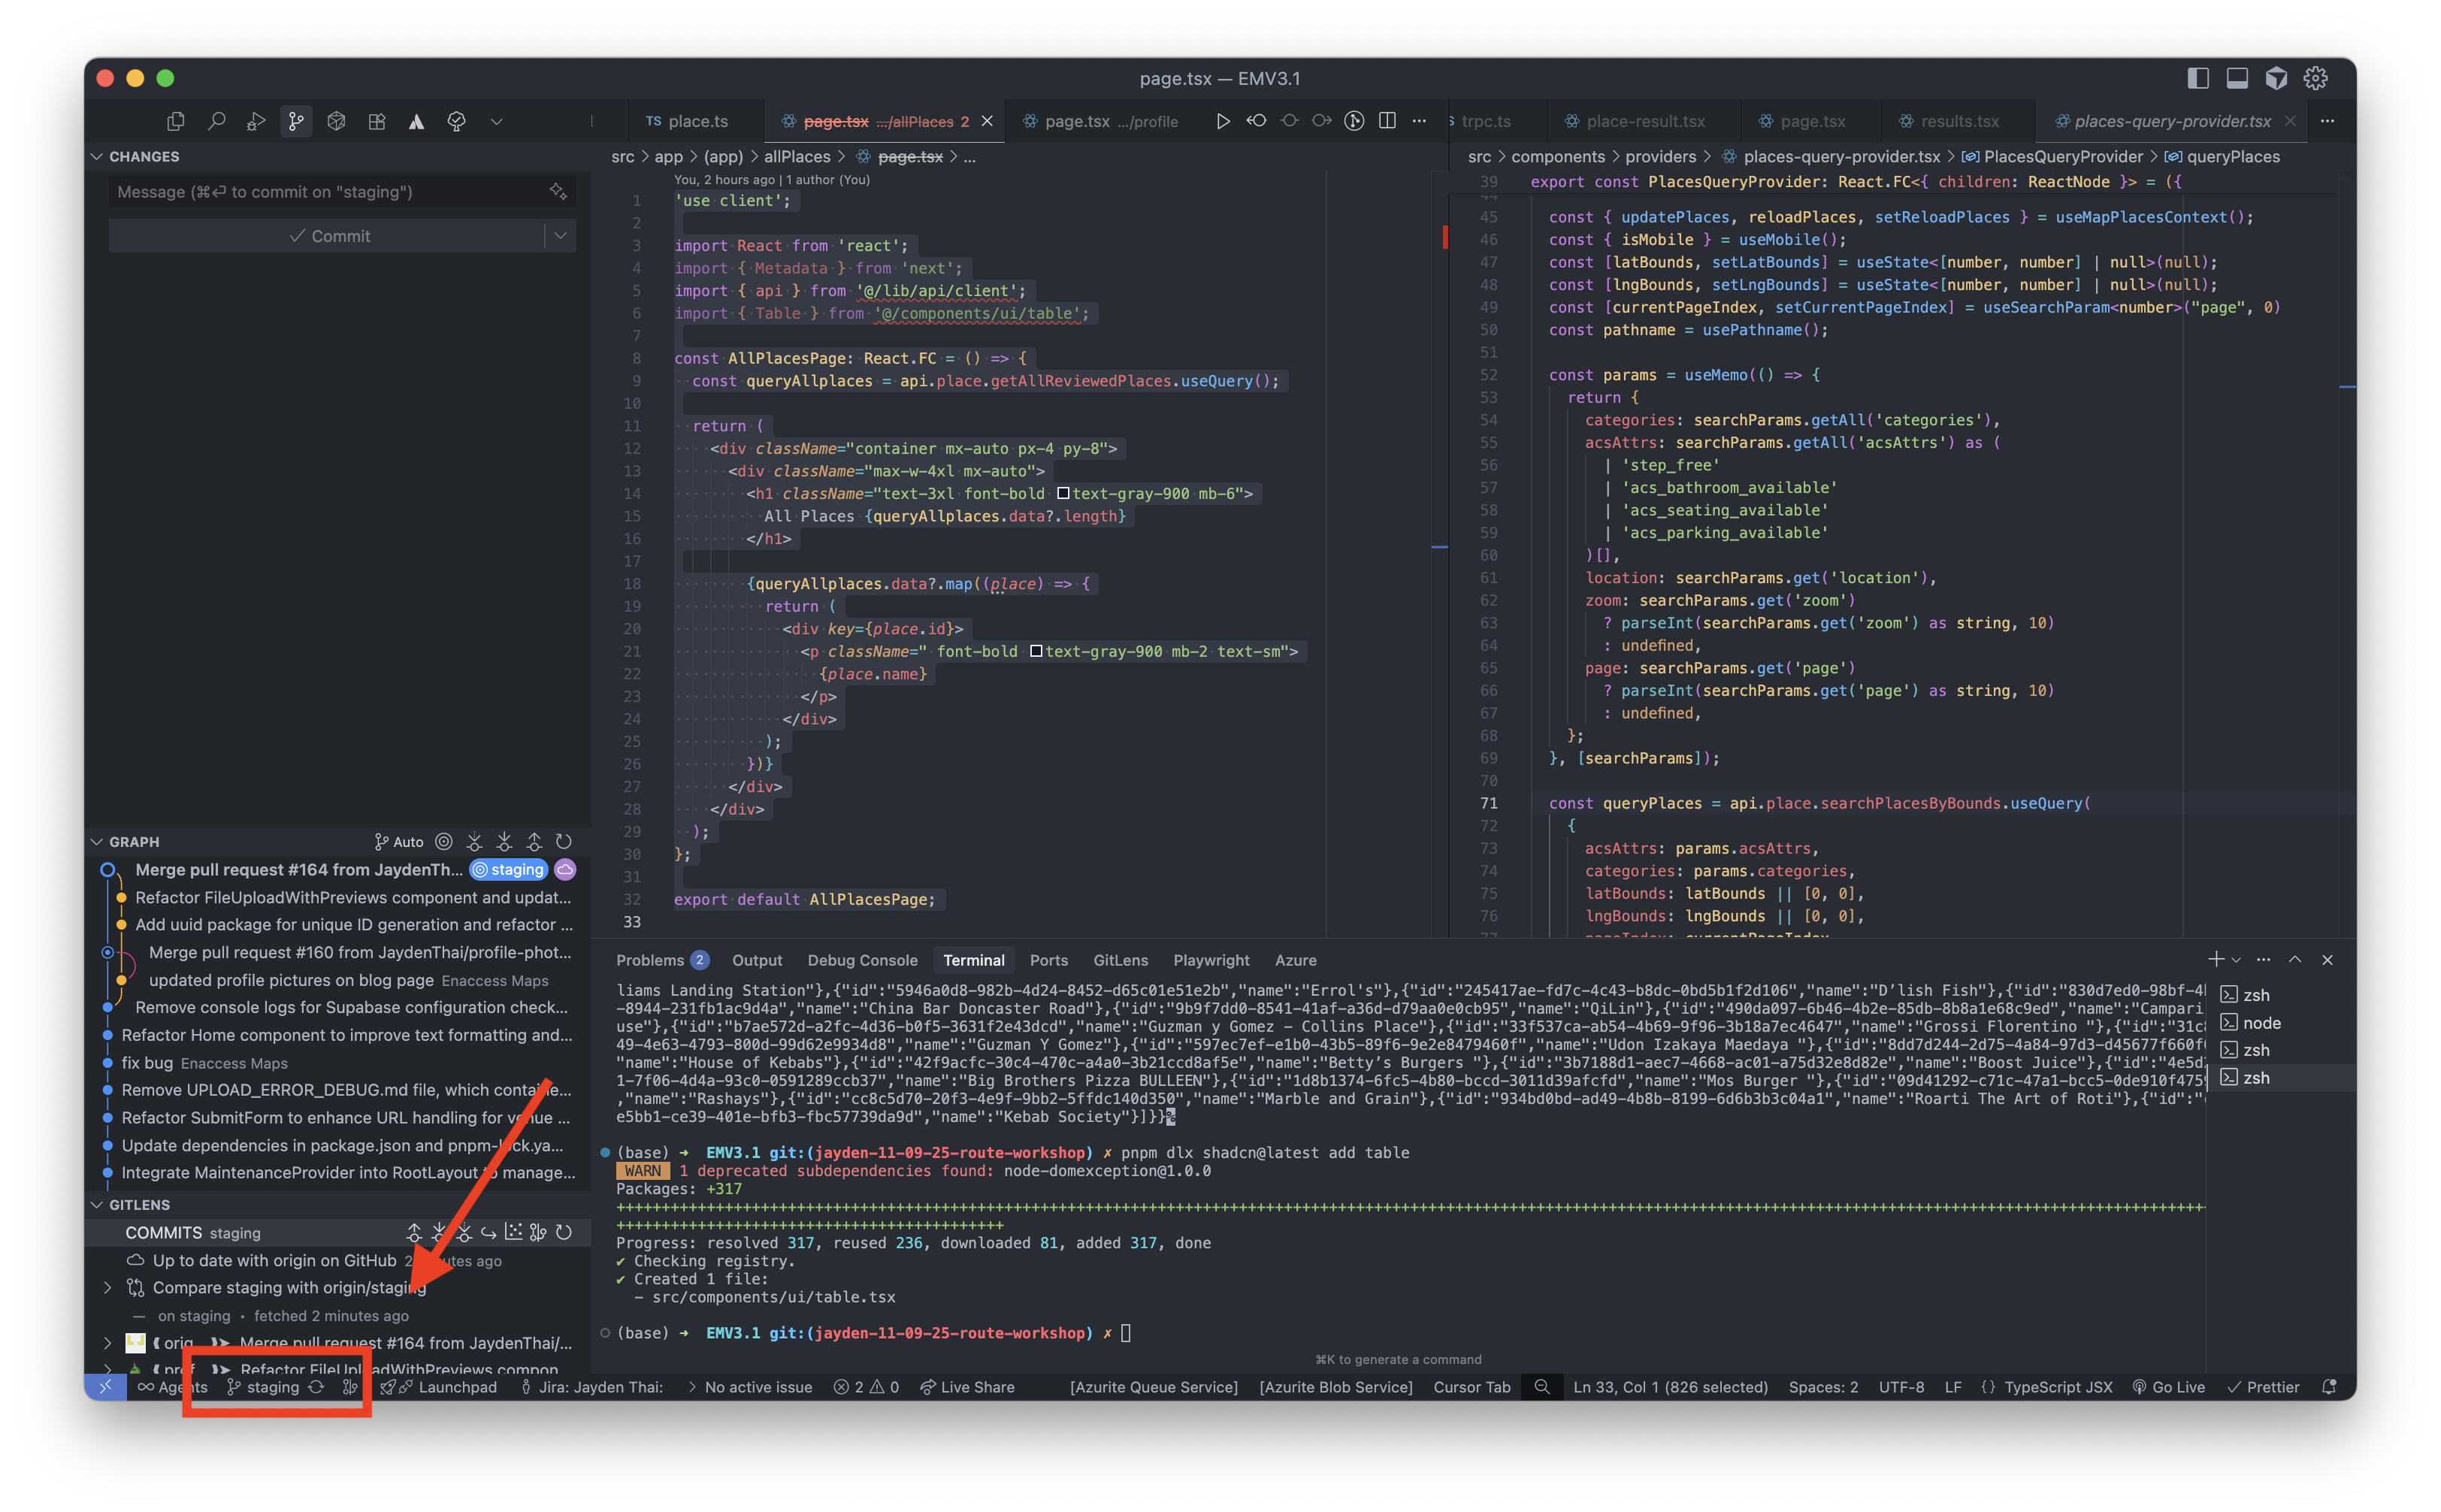The height and width of the screenshot is (1512, 2441).
Task: Click GitLens Commits switch-branch arrow icon
Action: point(489,1233)
